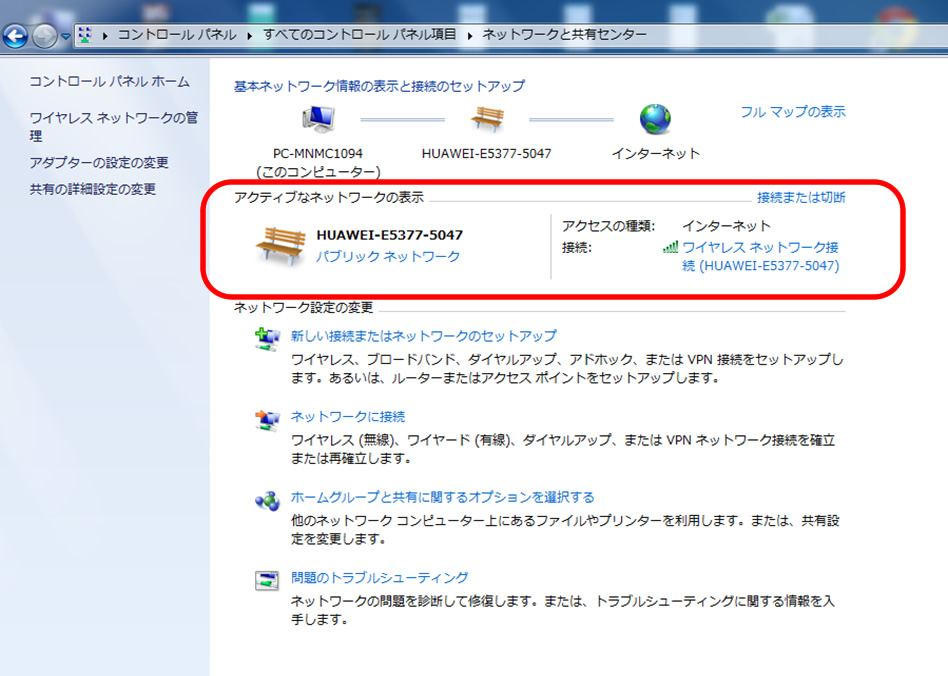Open ホームグループと共有に関するオプションを選択する
The height and width of the screenshot is (676, 948).
coord(443,497)
